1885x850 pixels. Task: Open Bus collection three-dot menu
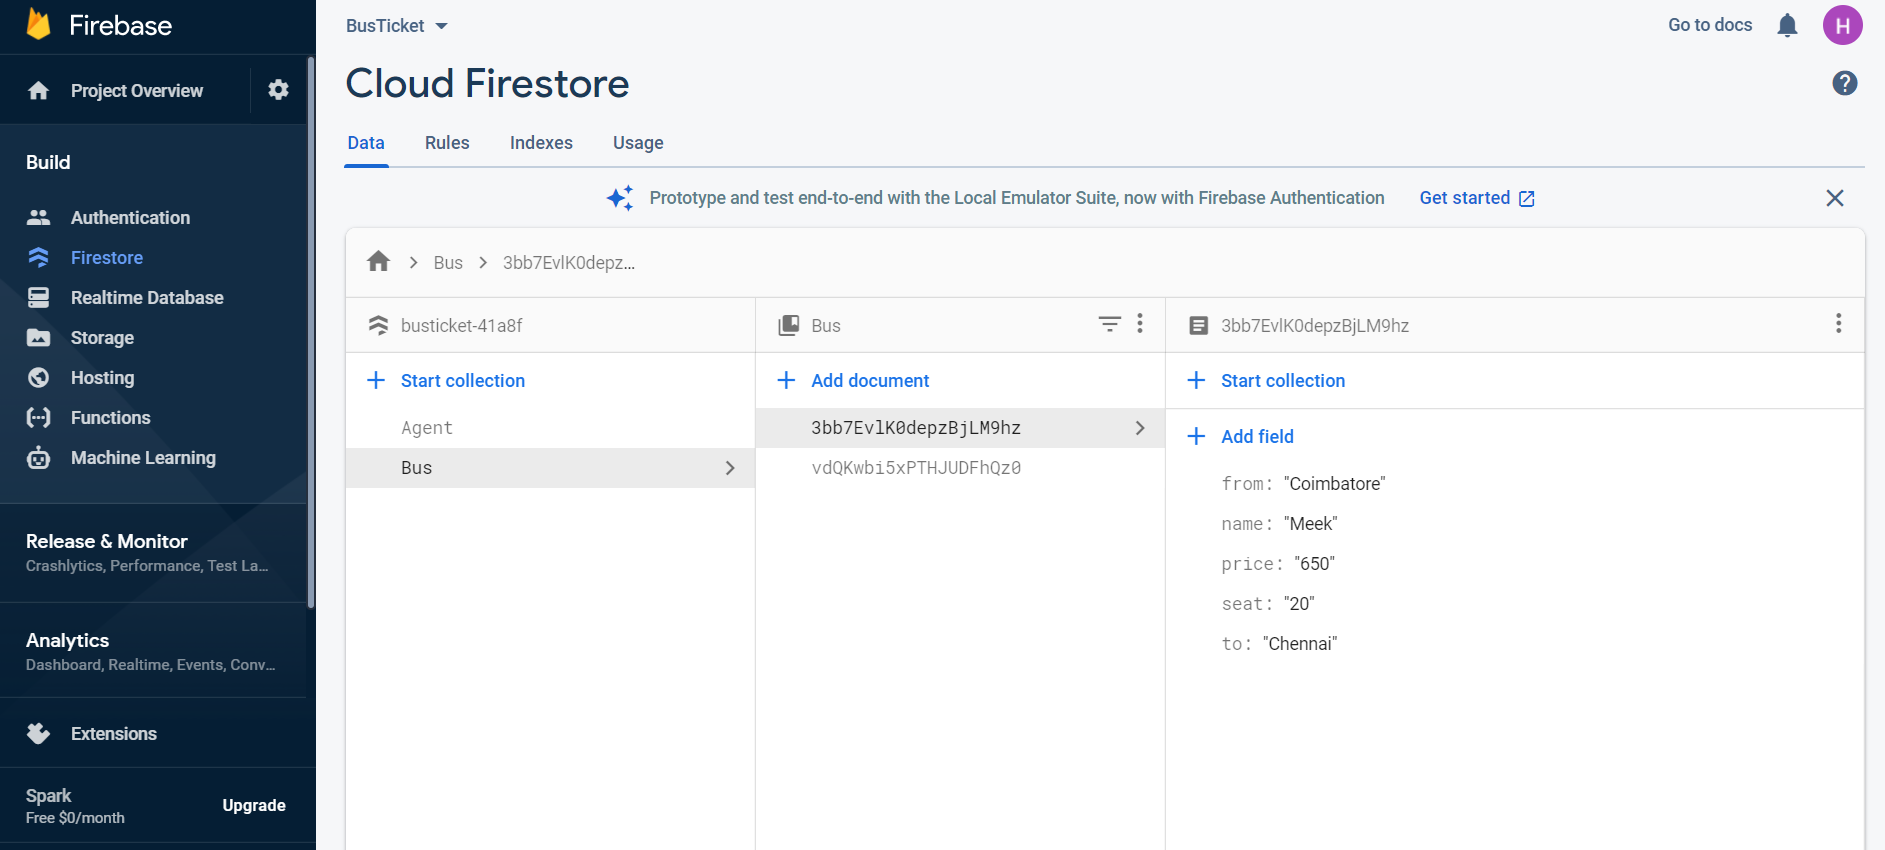[x=1139, y=323]
